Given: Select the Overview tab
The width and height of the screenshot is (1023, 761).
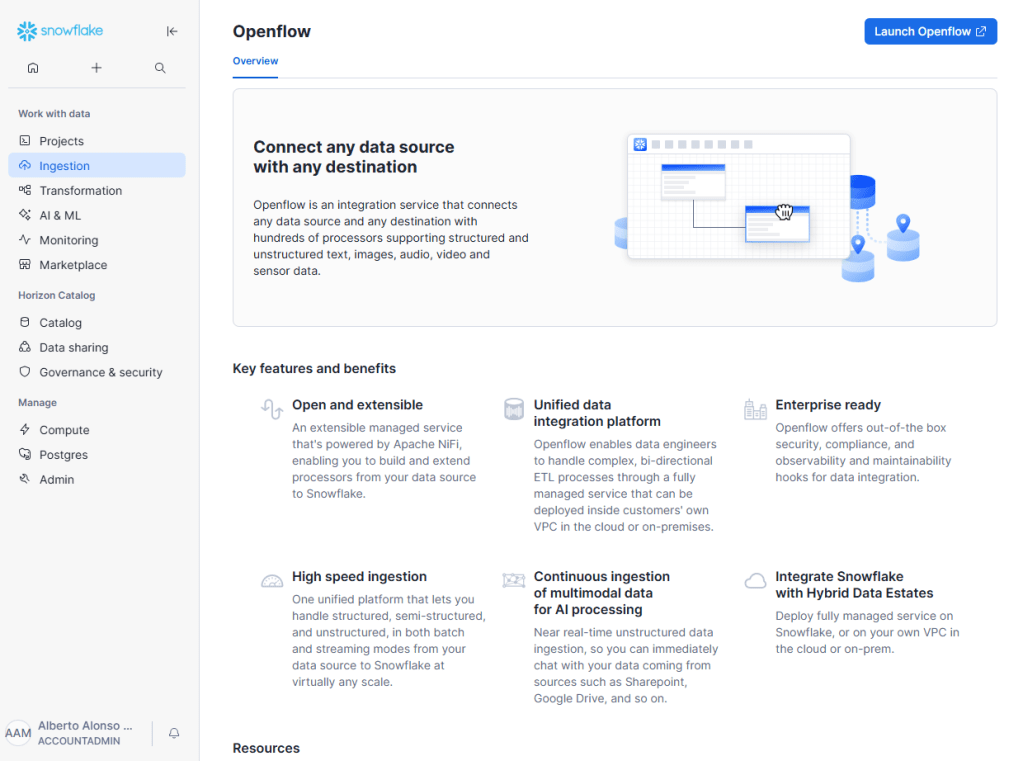Looking at the screenshot, I should [255, 61].
